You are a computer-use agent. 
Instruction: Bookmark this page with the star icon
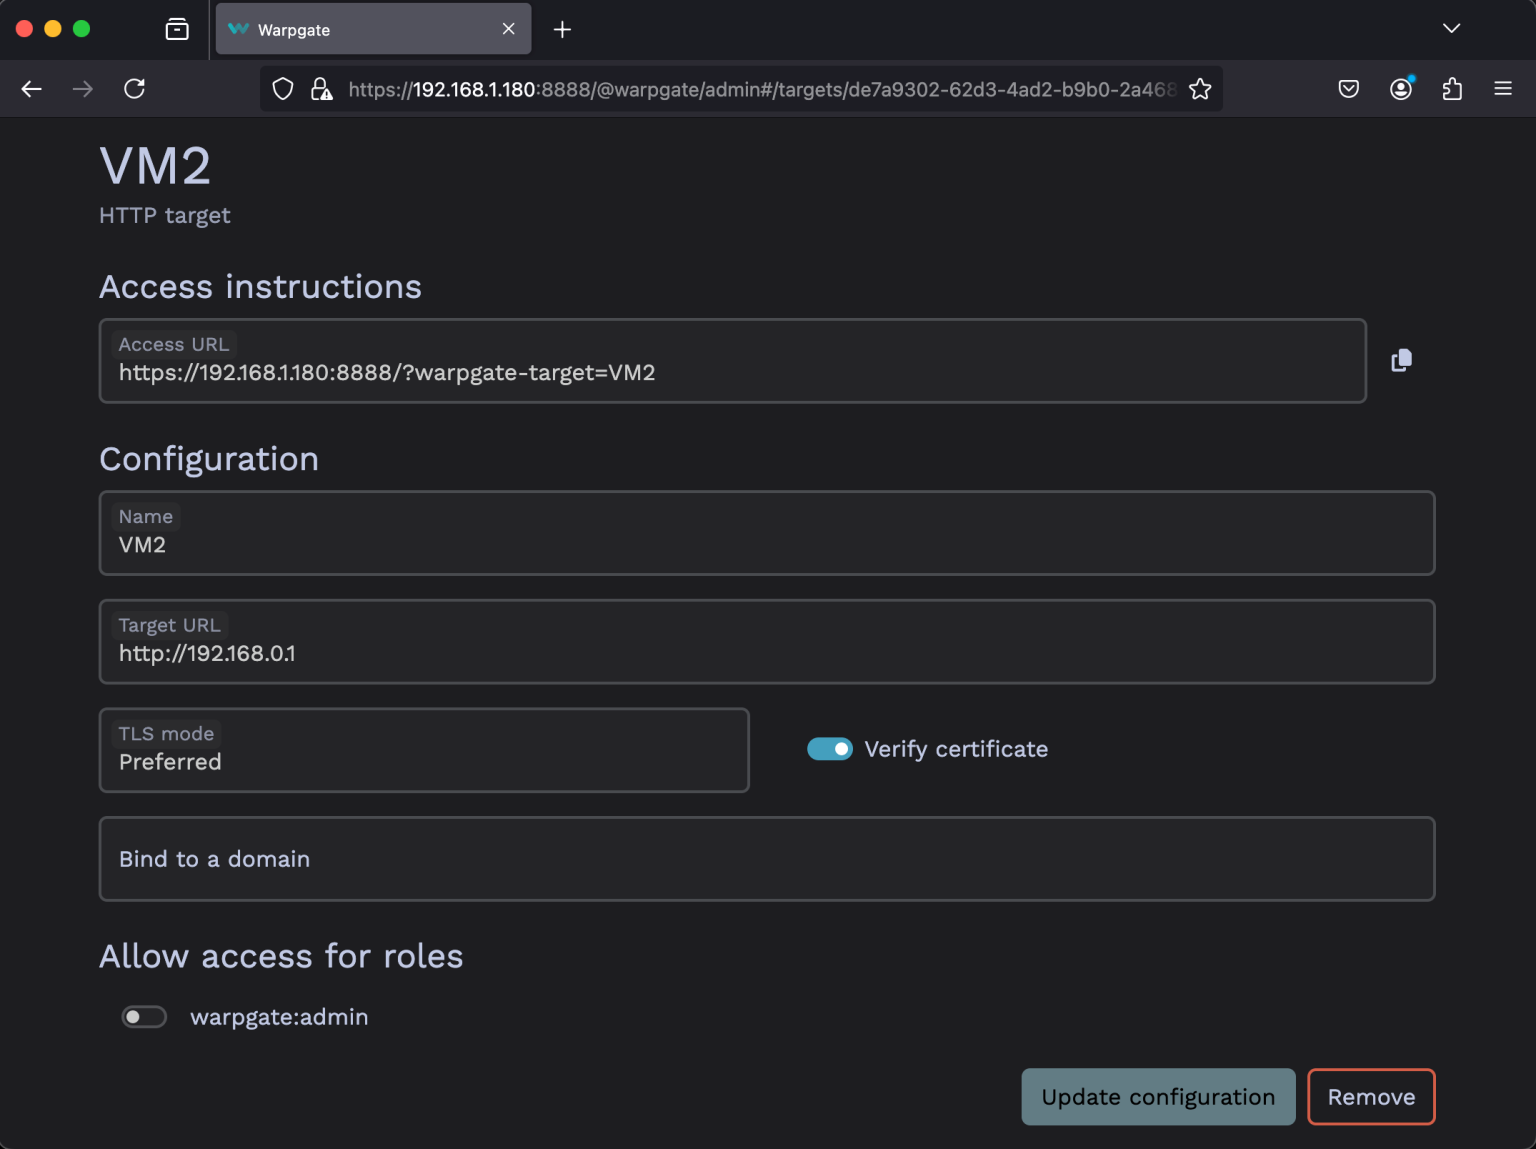(1199, 88)
